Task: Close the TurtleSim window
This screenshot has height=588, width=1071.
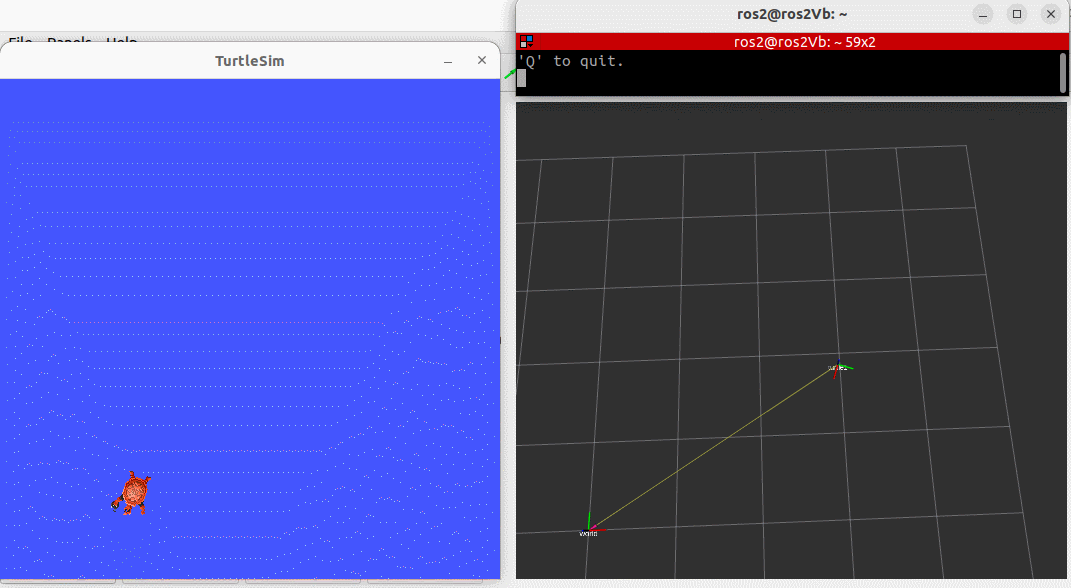Action: tap(482, 60)
